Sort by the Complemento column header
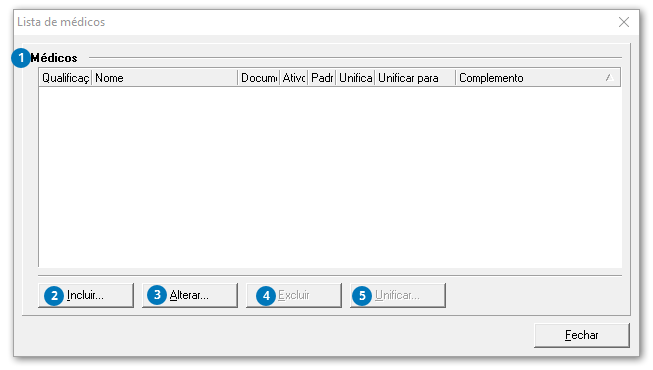653x370 pixels. [538, 78]
